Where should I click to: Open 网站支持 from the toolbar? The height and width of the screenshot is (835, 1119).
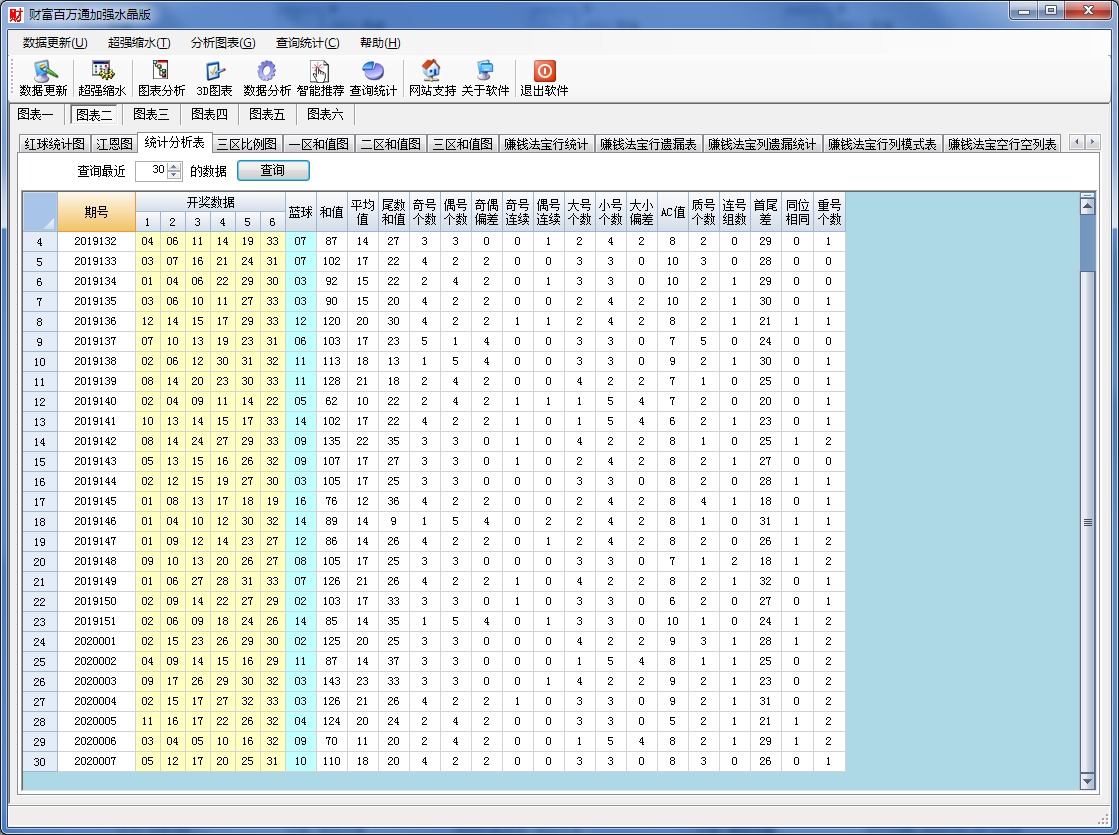click(x=432, y=78)
